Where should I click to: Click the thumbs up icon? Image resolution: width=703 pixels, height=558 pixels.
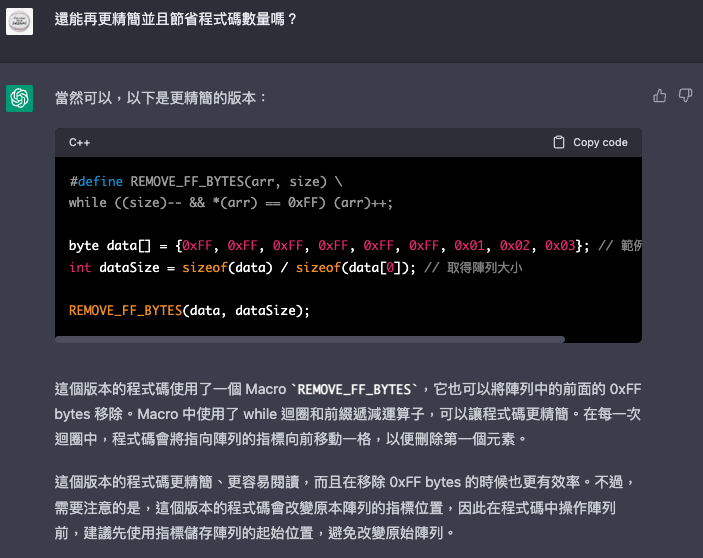(660, 95)
